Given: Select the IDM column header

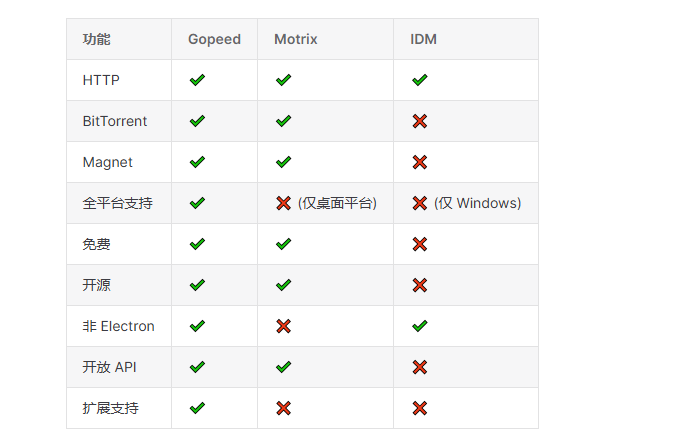Looking at the screenshot, I should click(423, 39).
